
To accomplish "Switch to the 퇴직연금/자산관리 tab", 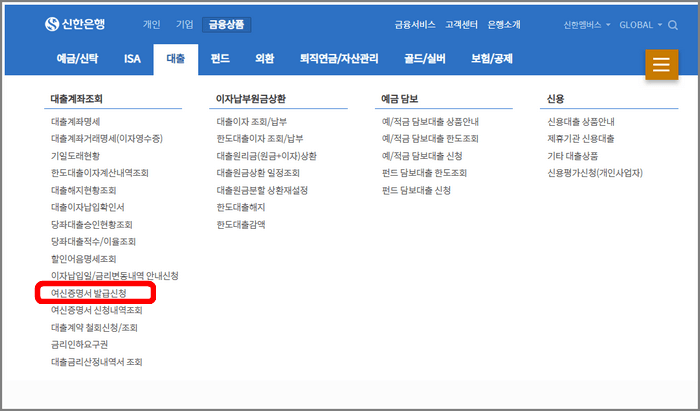I will pyautogui.click(x=339, y=58).
